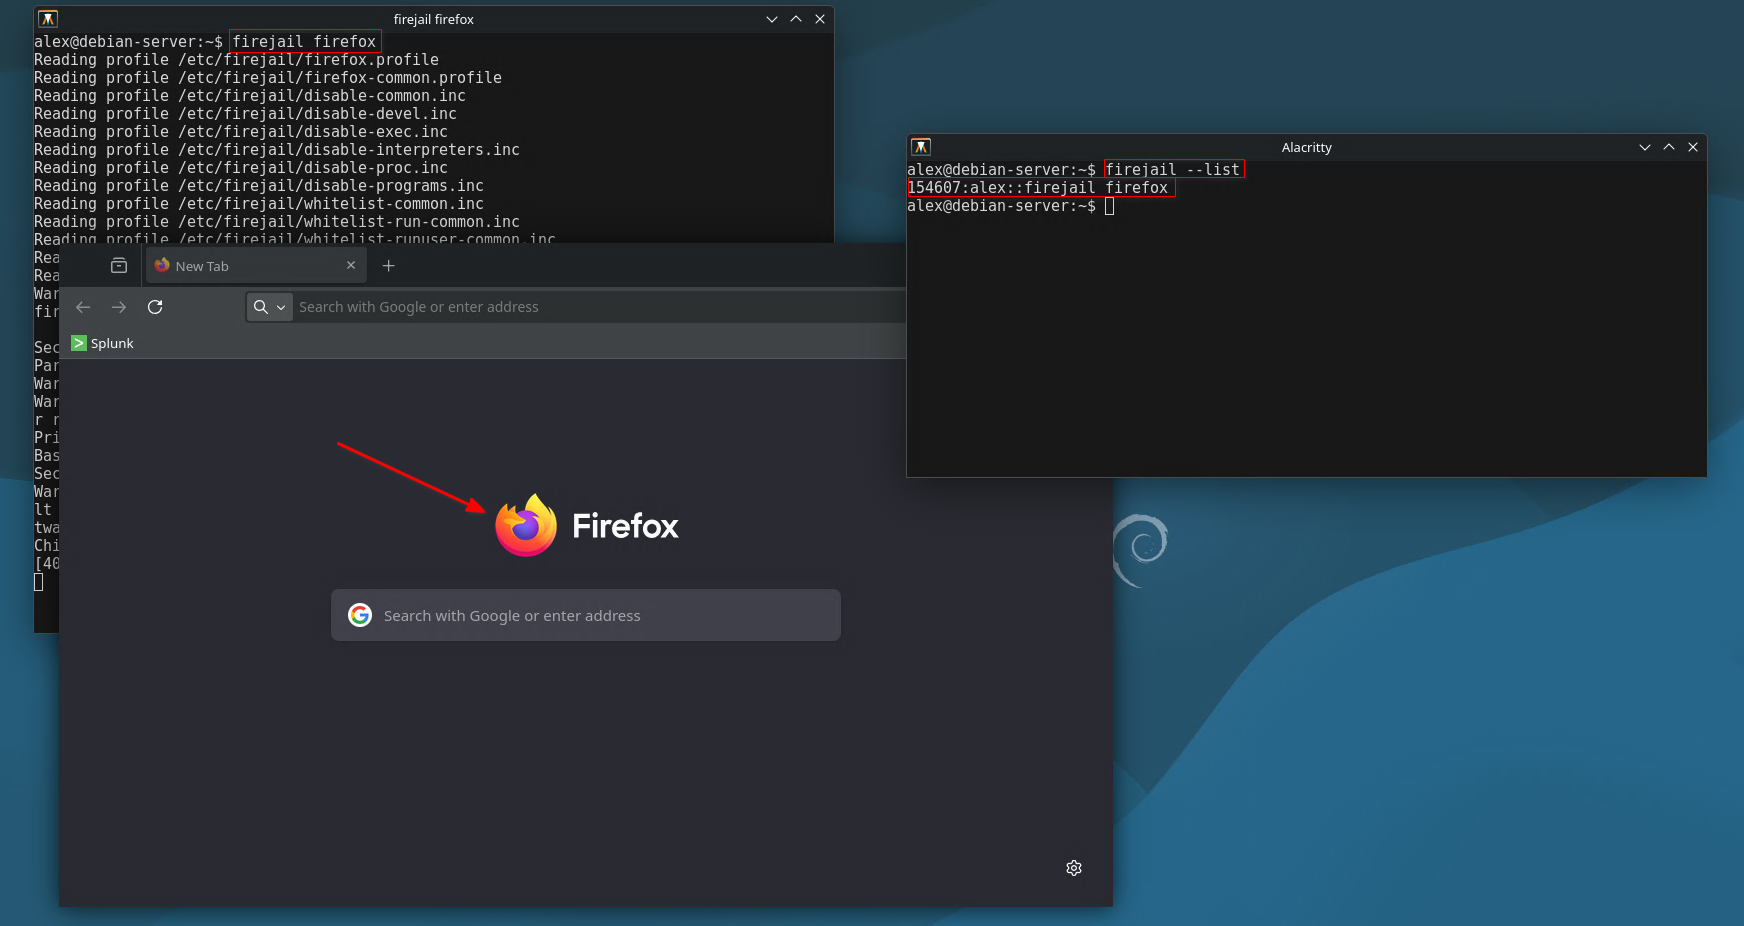Viewport: 1744px width, 926px height.
Task: Click Alacritty title bar text
Action: click(x=1306, y=147)
